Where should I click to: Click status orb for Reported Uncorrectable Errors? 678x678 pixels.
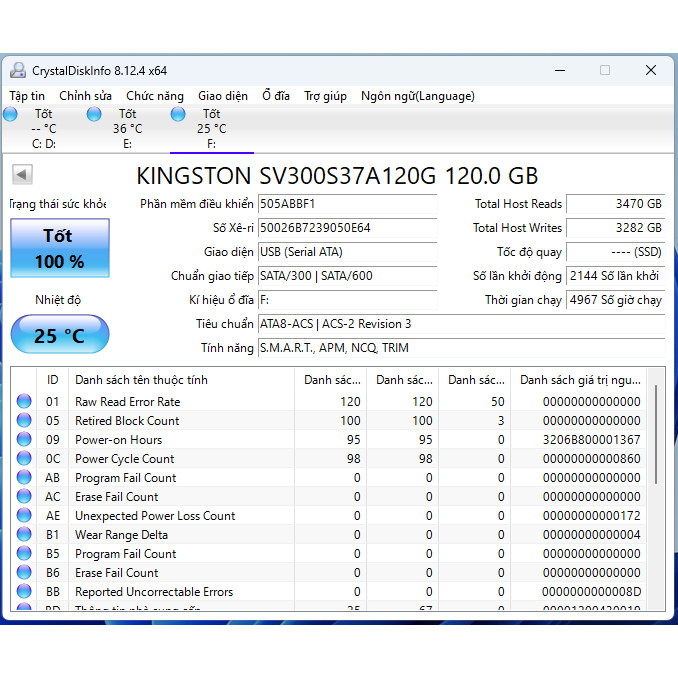(x=24, y=592)
